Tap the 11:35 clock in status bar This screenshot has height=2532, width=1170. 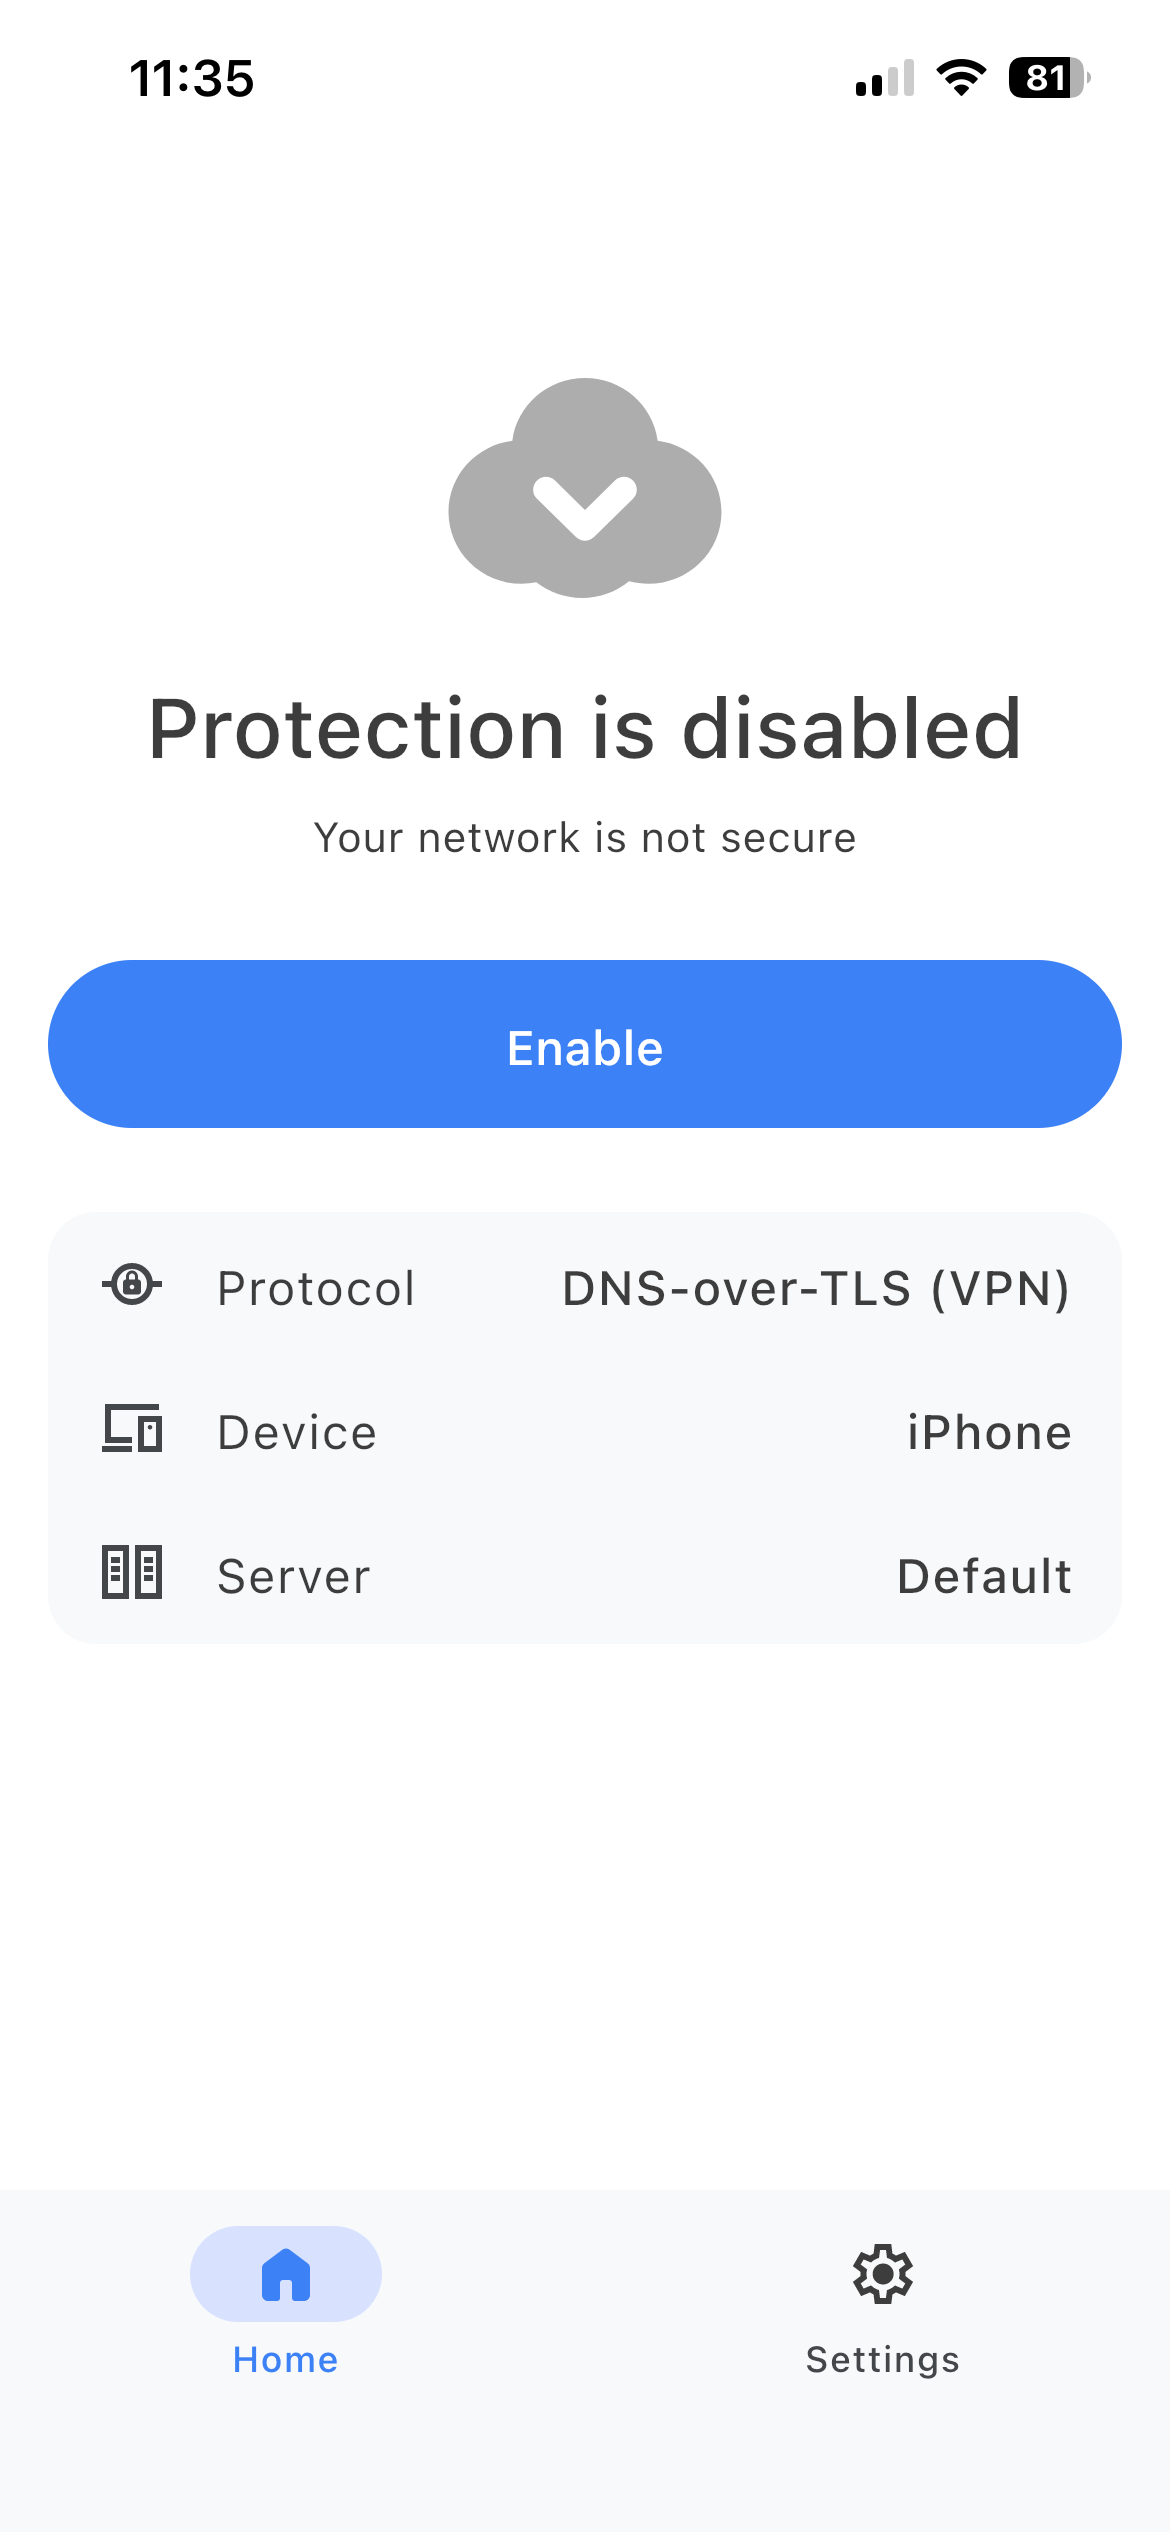[x=192, y=78]
